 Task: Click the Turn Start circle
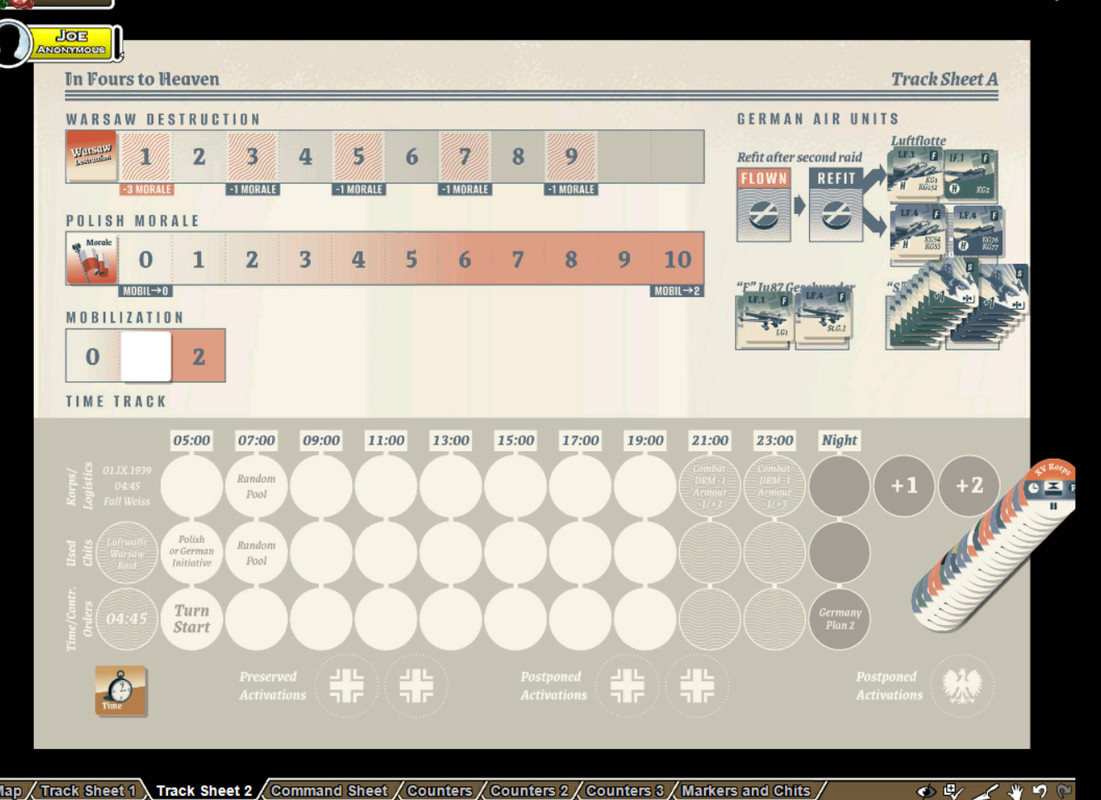[192, 619]
